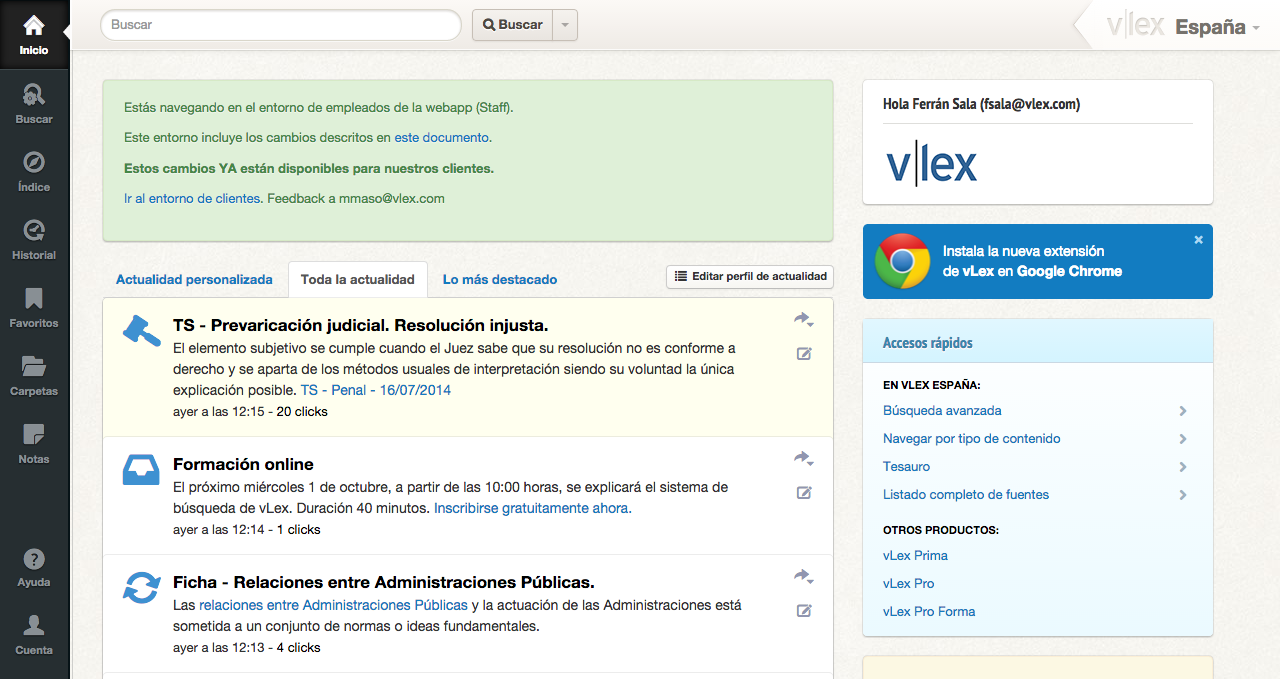This screenshot has width=1280, height=679.
Task: Open the España region dropdown
Action: (1213, 27)
